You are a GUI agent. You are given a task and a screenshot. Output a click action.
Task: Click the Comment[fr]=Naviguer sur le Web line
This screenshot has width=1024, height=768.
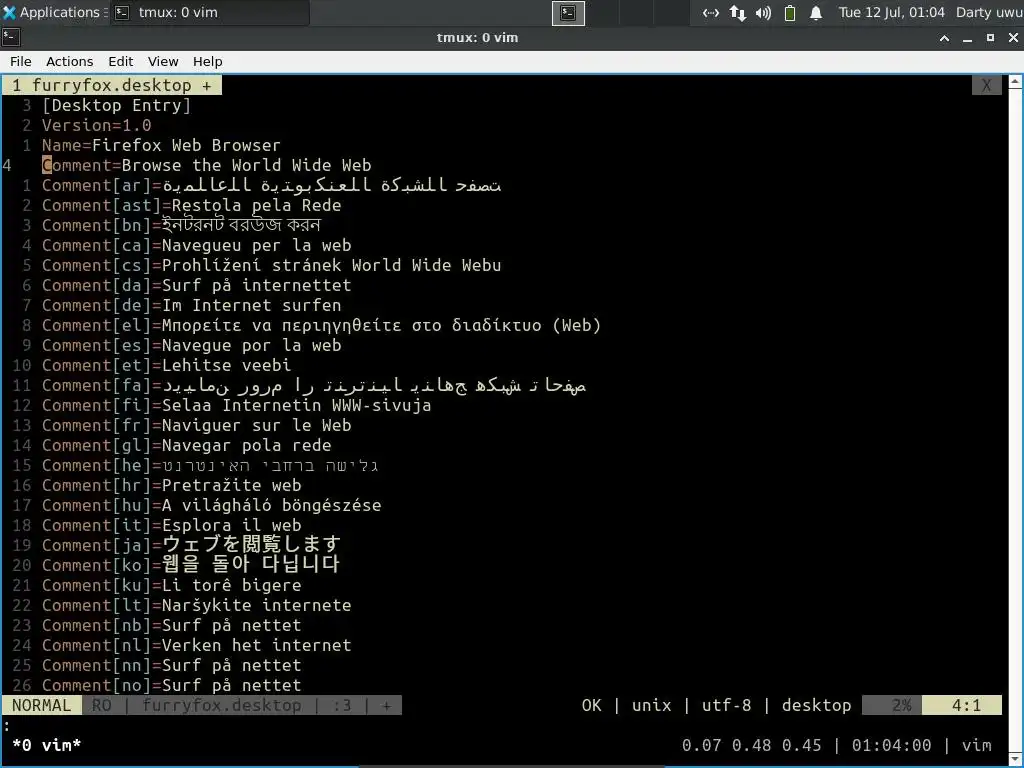[x=197, y=425]
